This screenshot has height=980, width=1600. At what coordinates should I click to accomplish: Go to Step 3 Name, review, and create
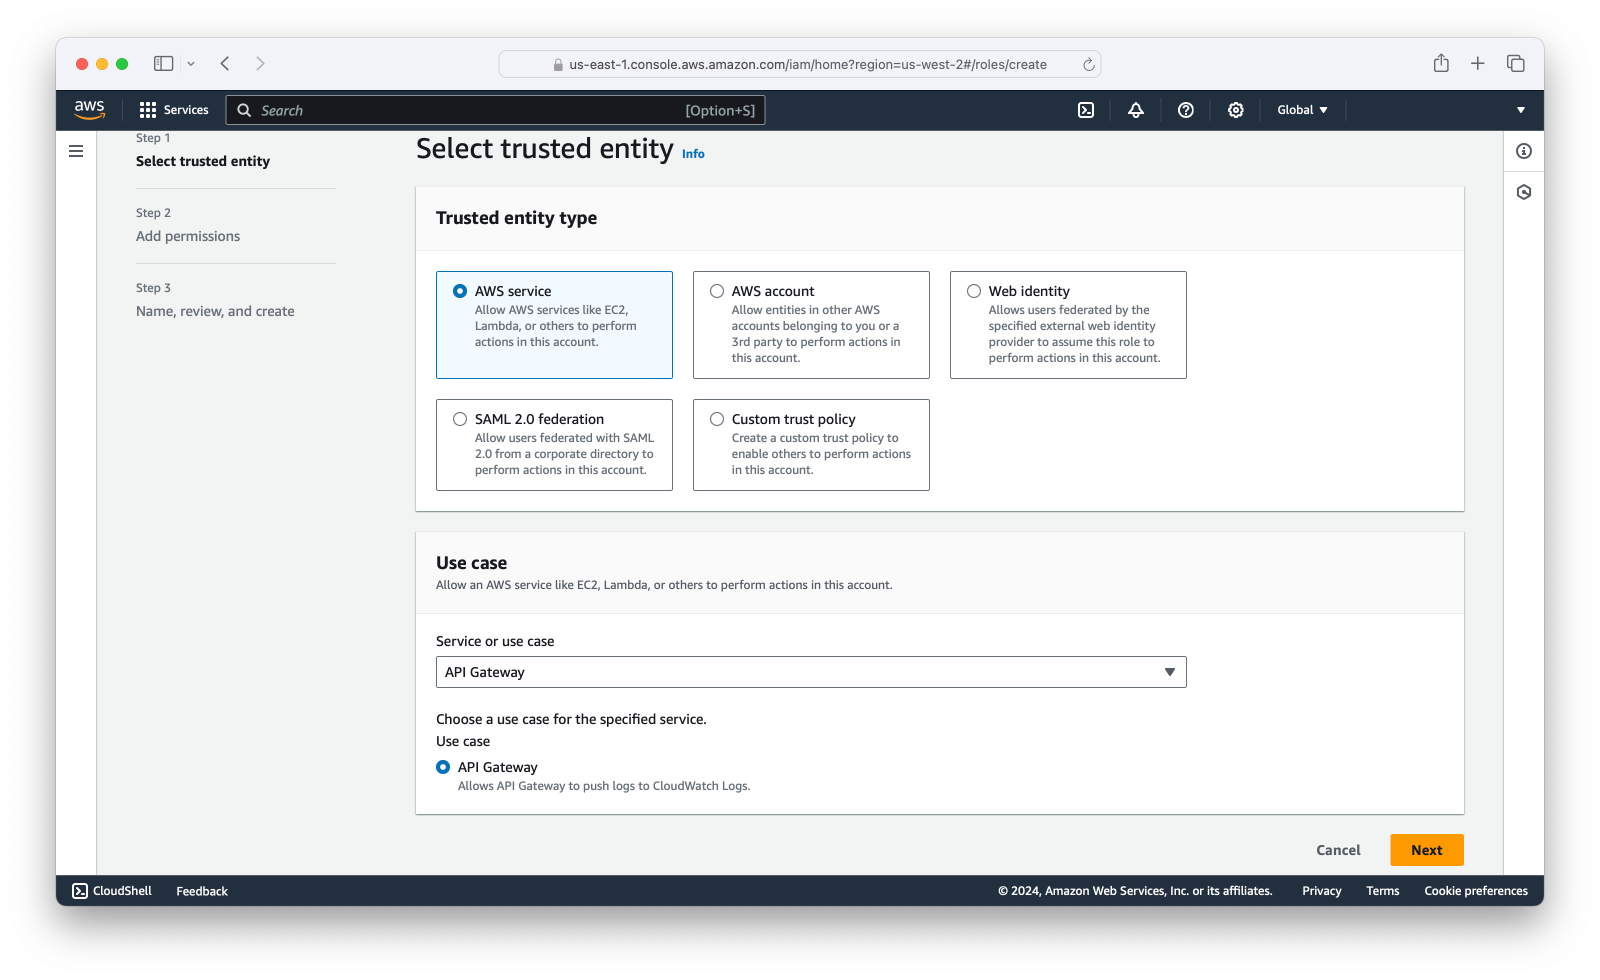[x=215, y=311]
